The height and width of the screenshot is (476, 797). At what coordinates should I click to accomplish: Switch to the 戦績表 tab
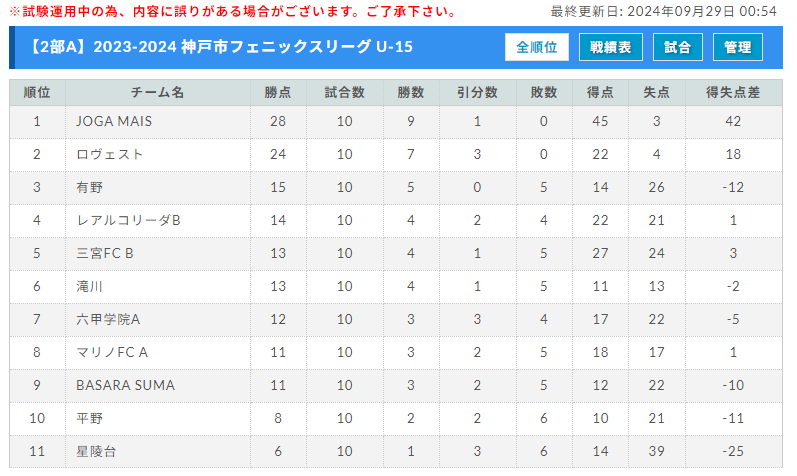610,47
